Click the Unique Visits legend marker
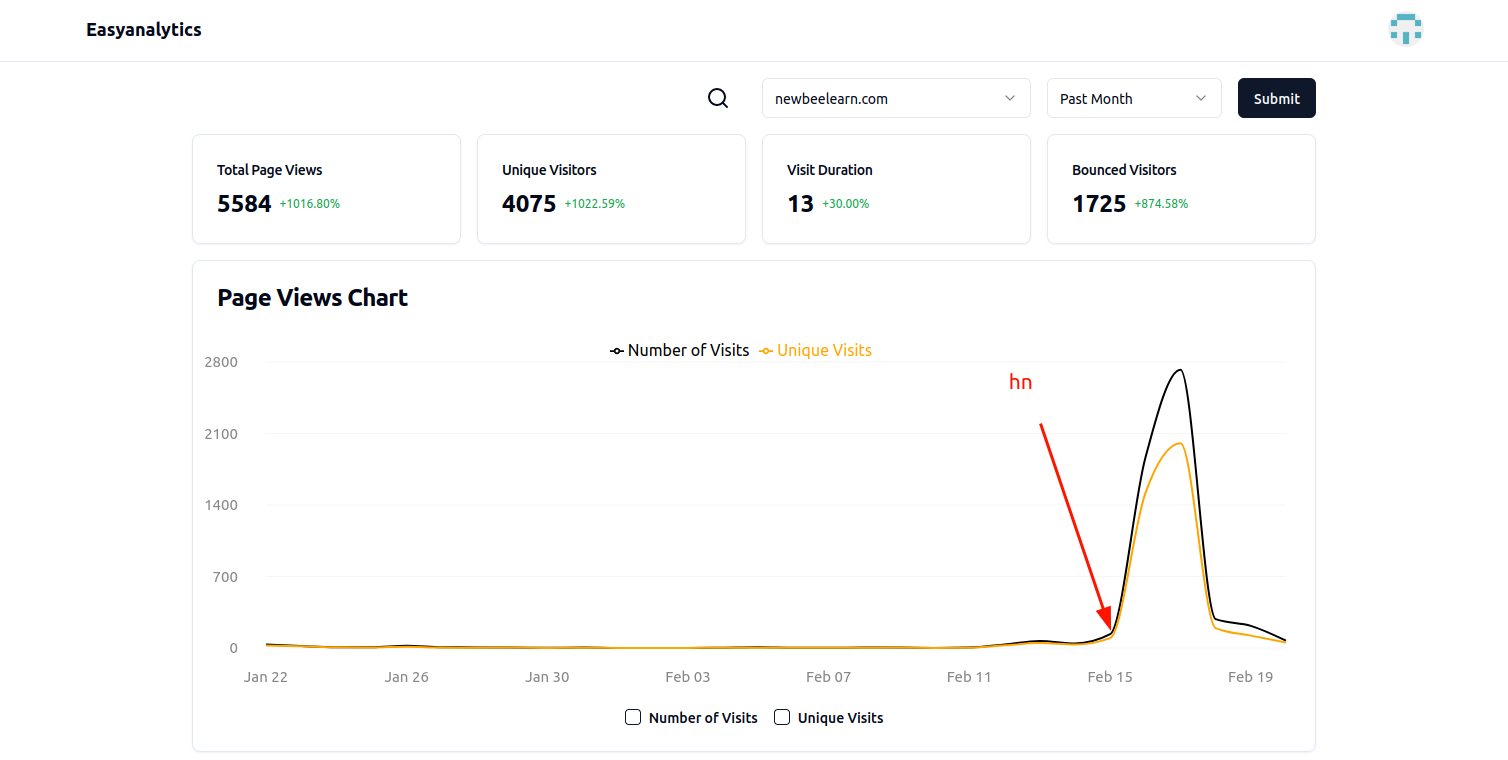The image size is (1508, 760). [766, 350]
